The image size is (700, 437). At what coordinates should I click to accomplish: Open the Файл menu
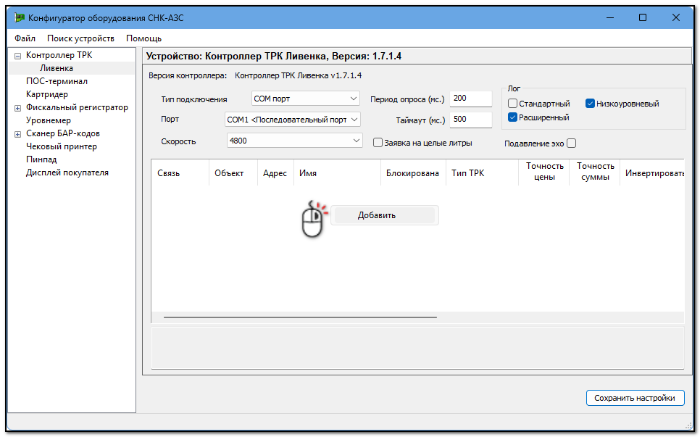pos(25,38)
